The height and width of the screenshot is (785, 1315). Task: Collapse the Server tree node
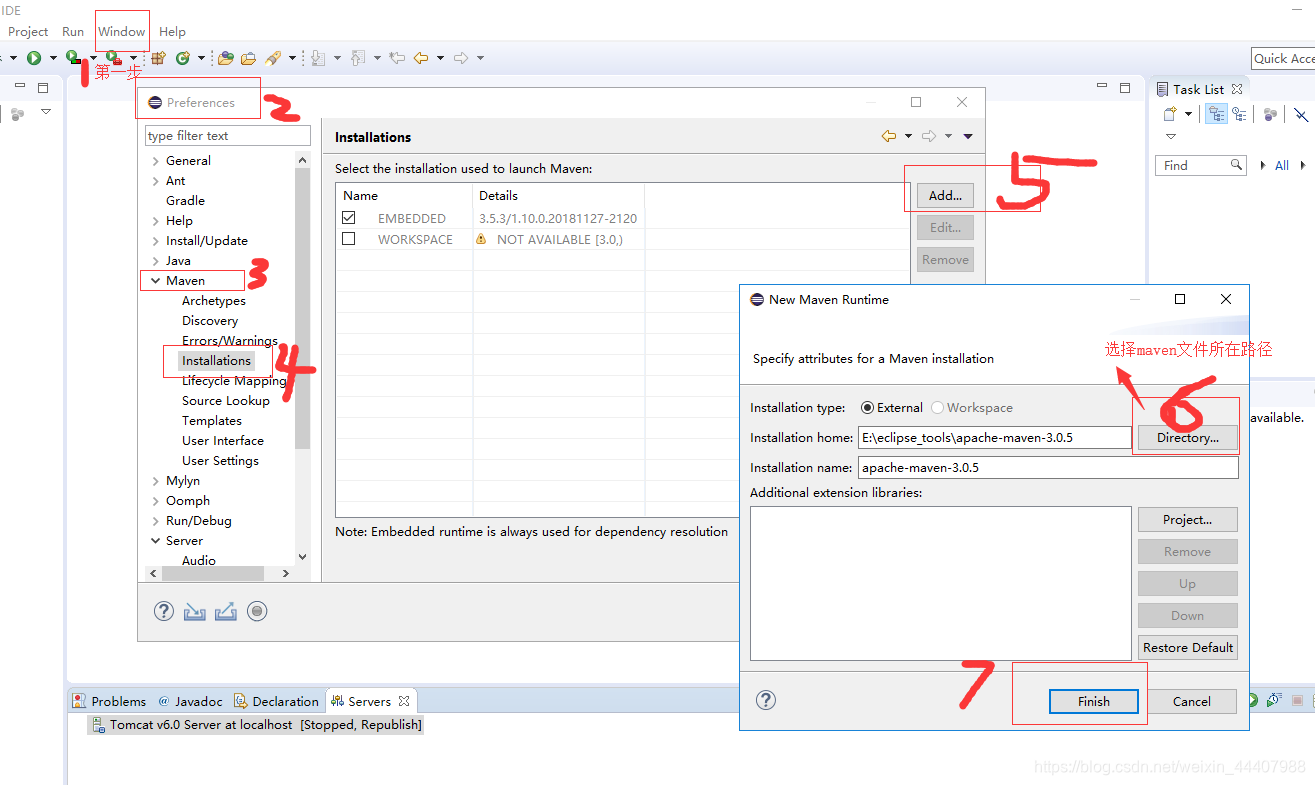pos(155,541)
